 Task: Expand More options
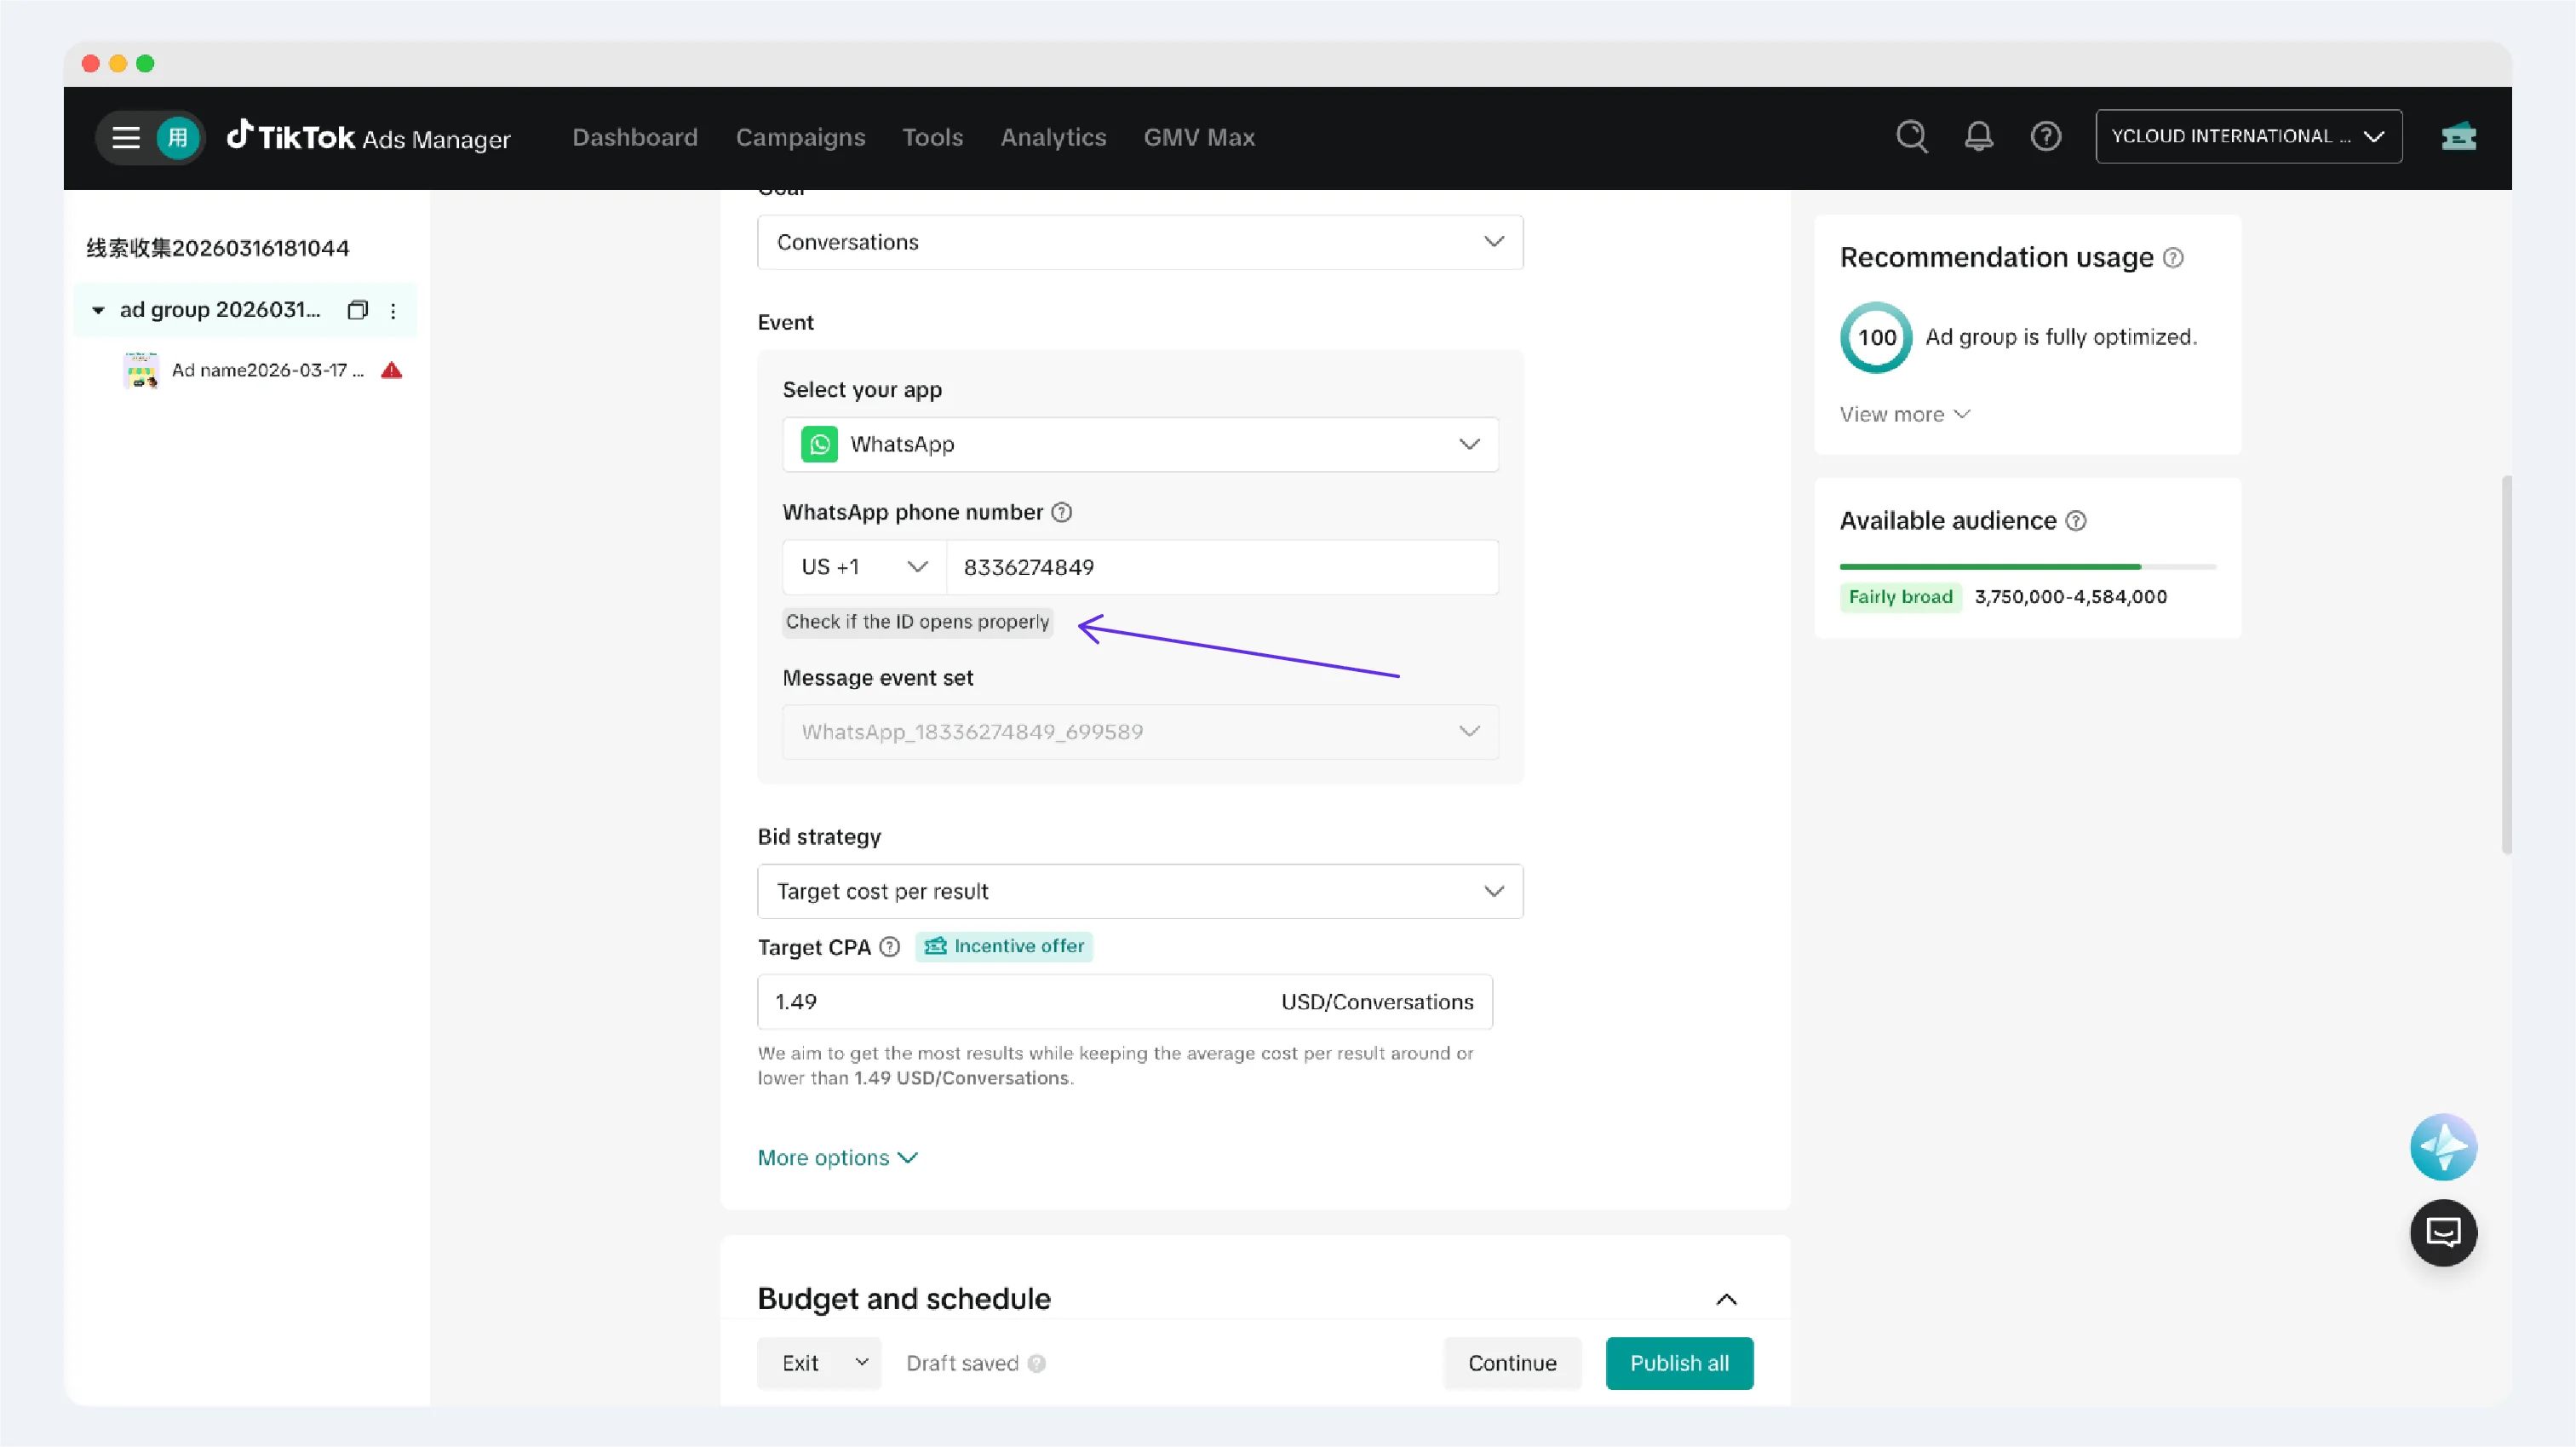[837, 1157]
